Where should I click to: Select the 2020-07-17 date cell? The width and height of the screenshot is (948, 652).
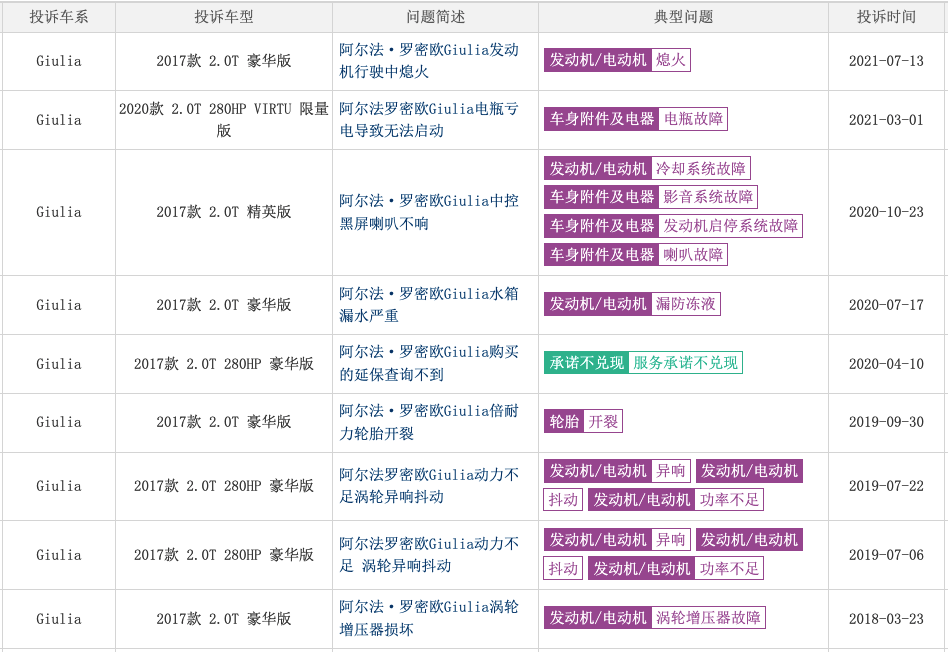tap(886, 305)
